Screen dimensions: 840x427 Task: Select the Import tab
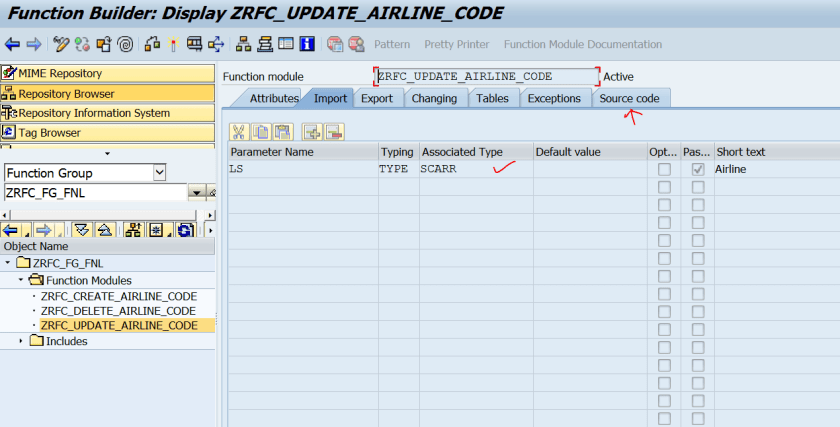pos(331,99)
